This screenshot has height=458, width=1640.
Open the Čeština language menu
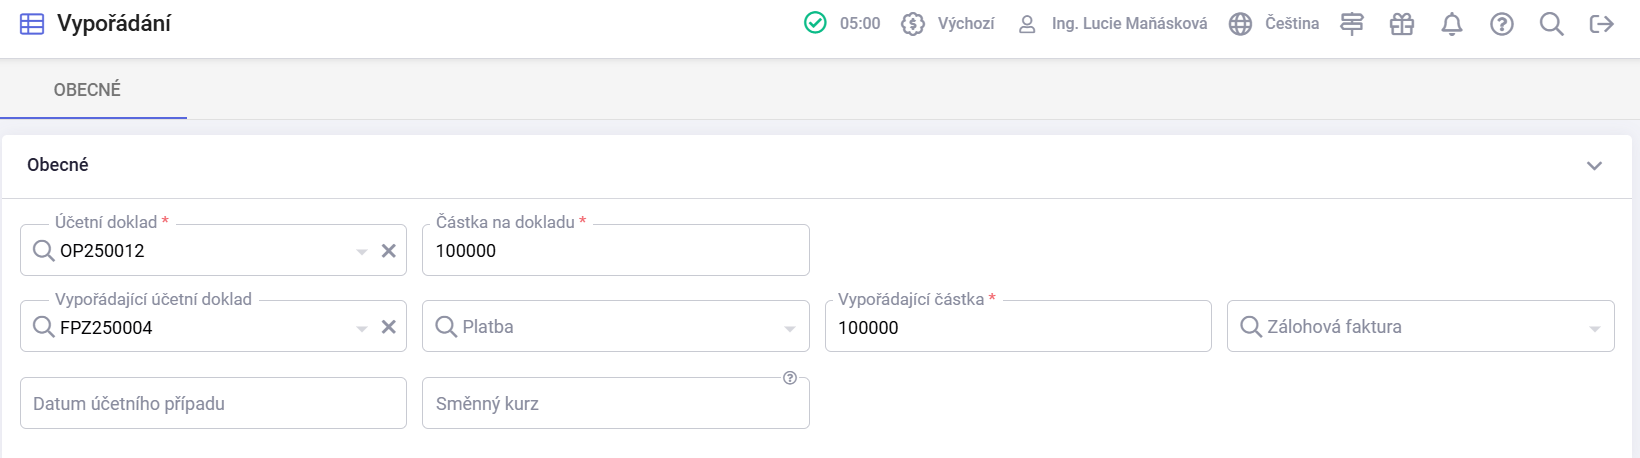1275,24
